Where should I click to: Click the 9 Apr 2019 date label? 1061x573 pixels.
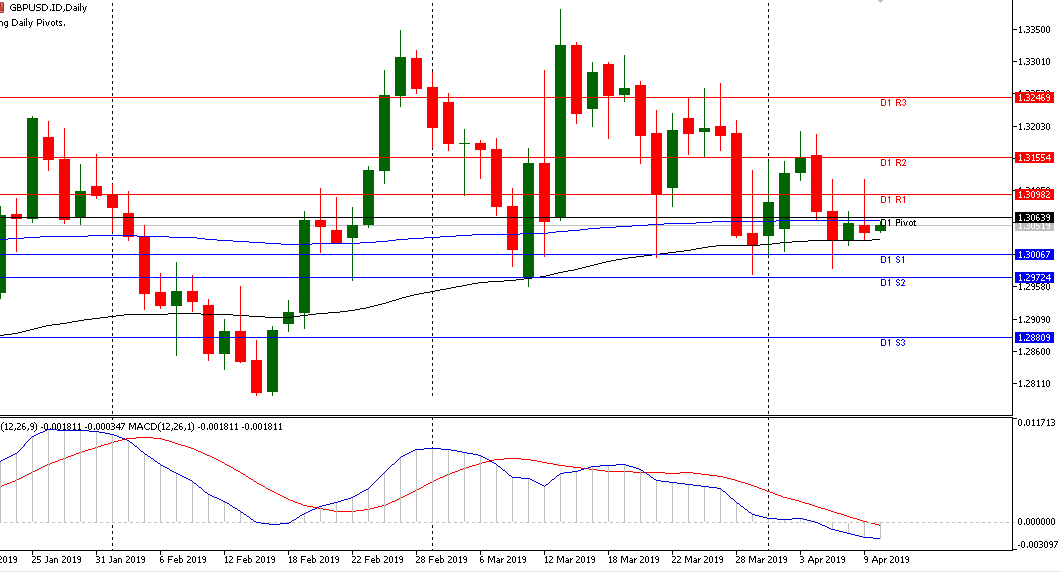click(885, 559)
